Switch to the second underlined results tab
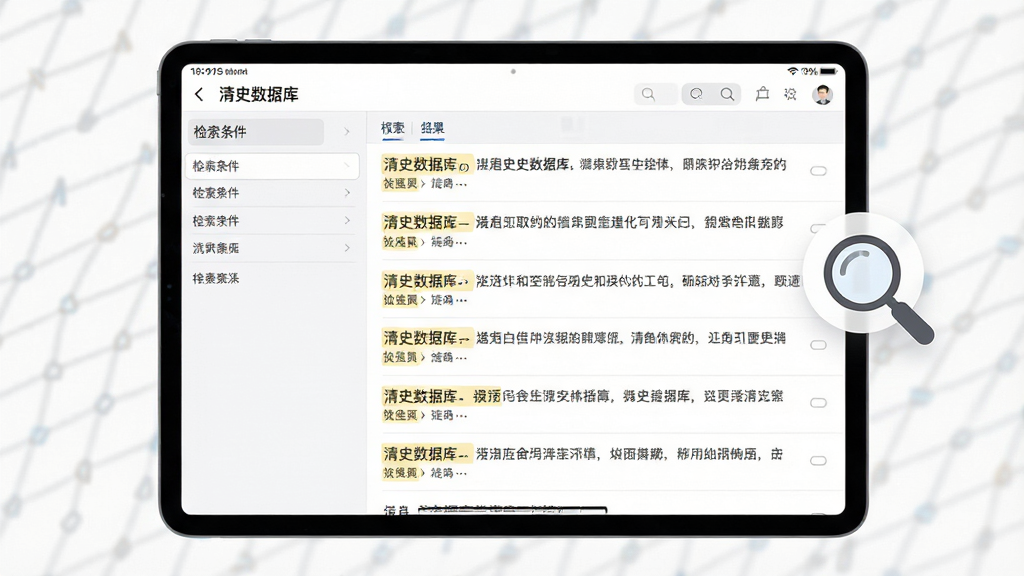 (432, 128)
